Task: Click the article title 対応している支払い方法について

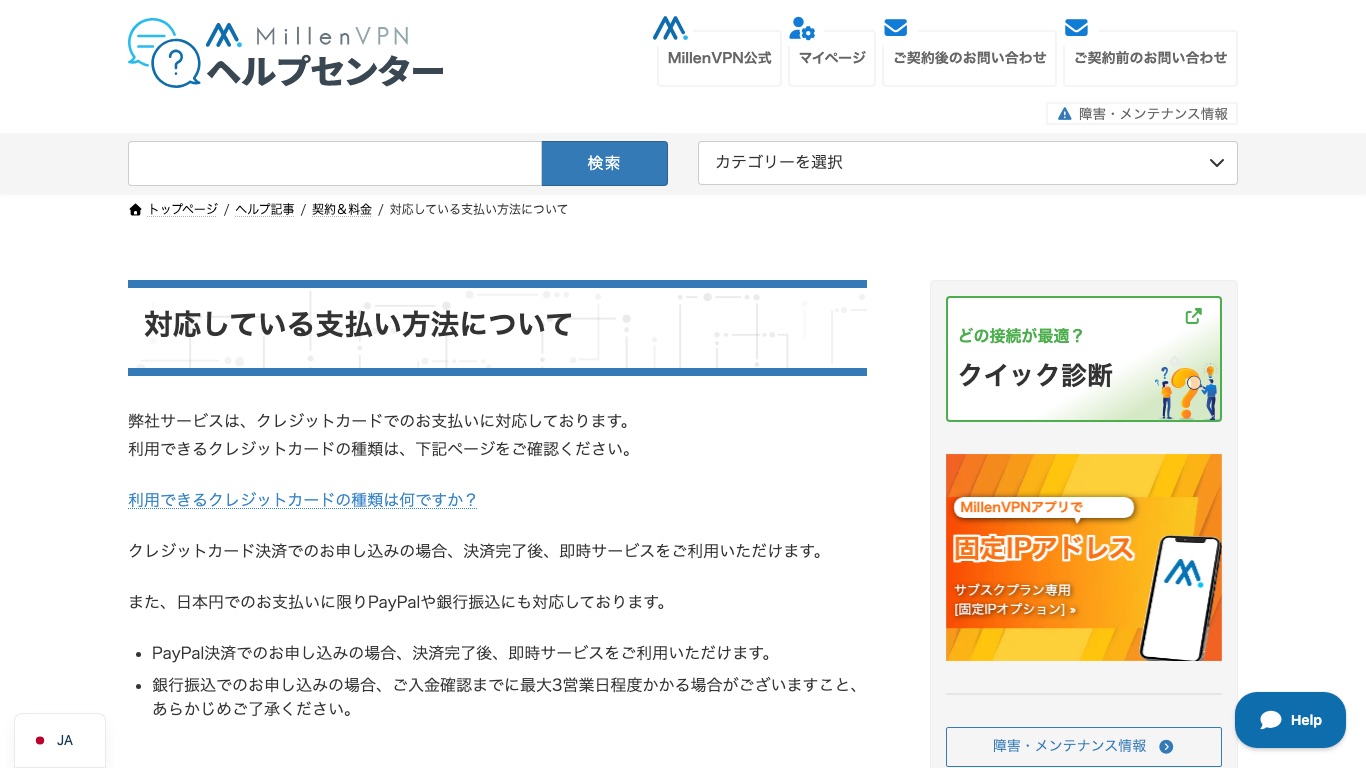Action: coord(358,325)
